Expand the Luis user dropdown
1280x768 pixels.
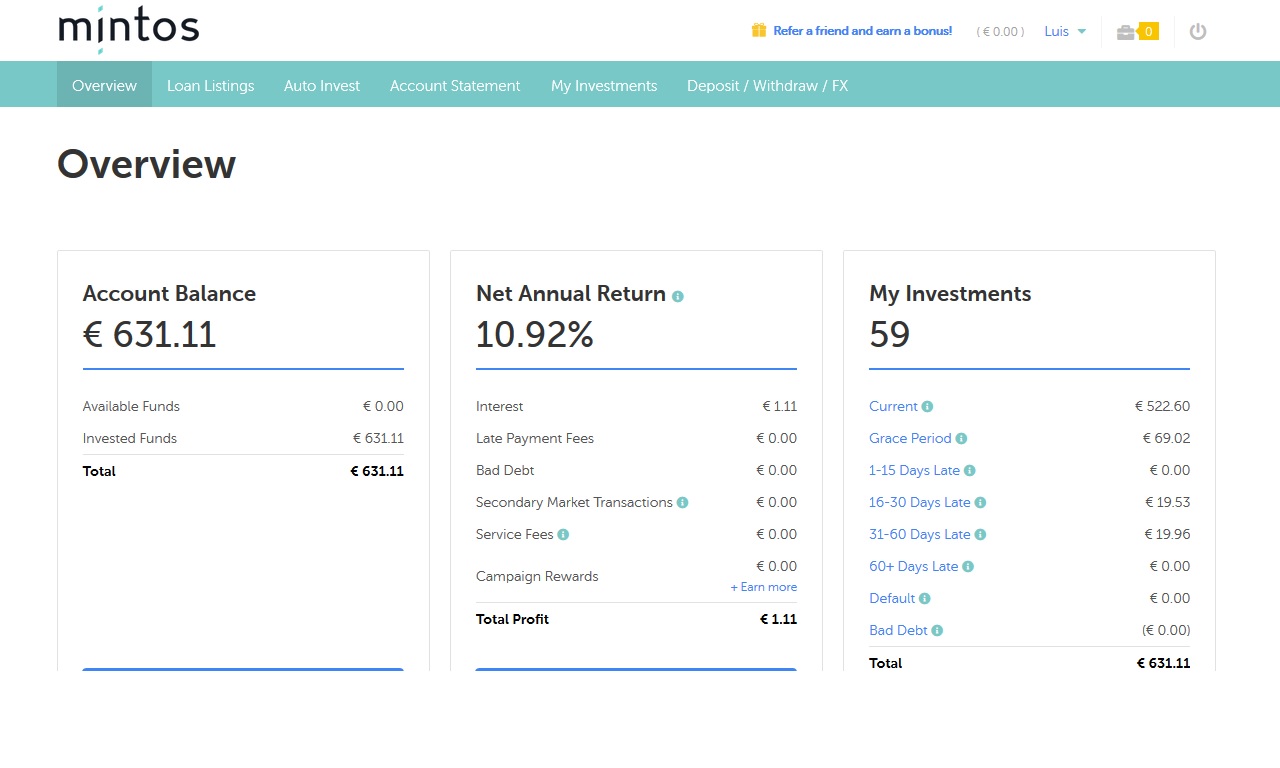(1065, 32)
